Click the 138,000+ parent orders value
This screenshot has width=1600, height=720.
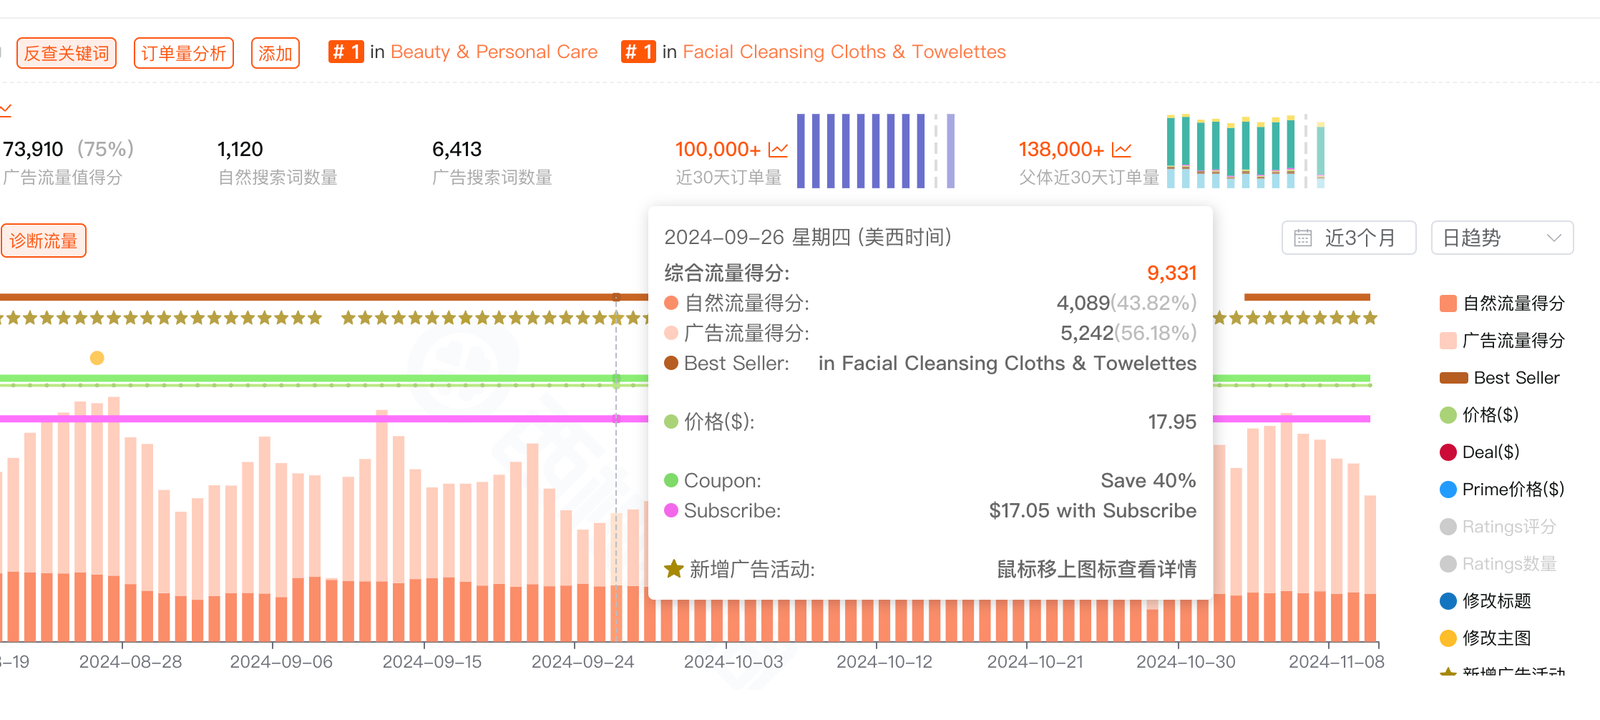point(1061,150)
